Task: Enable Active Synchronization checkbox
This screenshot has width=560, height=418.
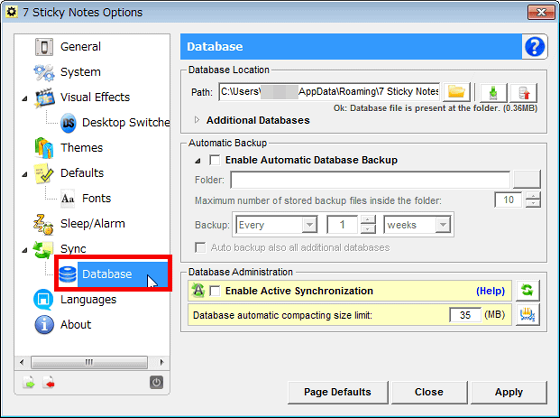Action: coord(215,291)
